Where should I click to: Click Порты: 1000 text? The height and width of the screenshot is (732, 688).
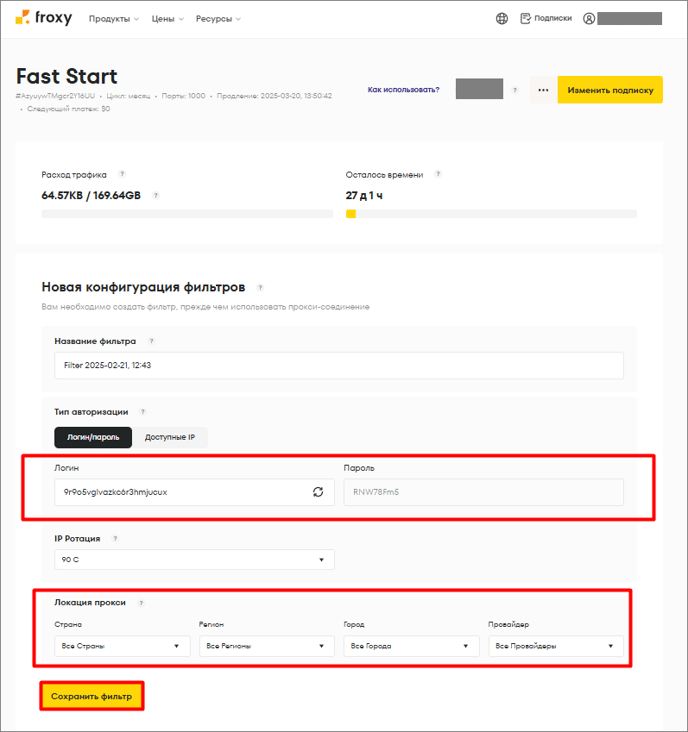(x=183, y=96)
